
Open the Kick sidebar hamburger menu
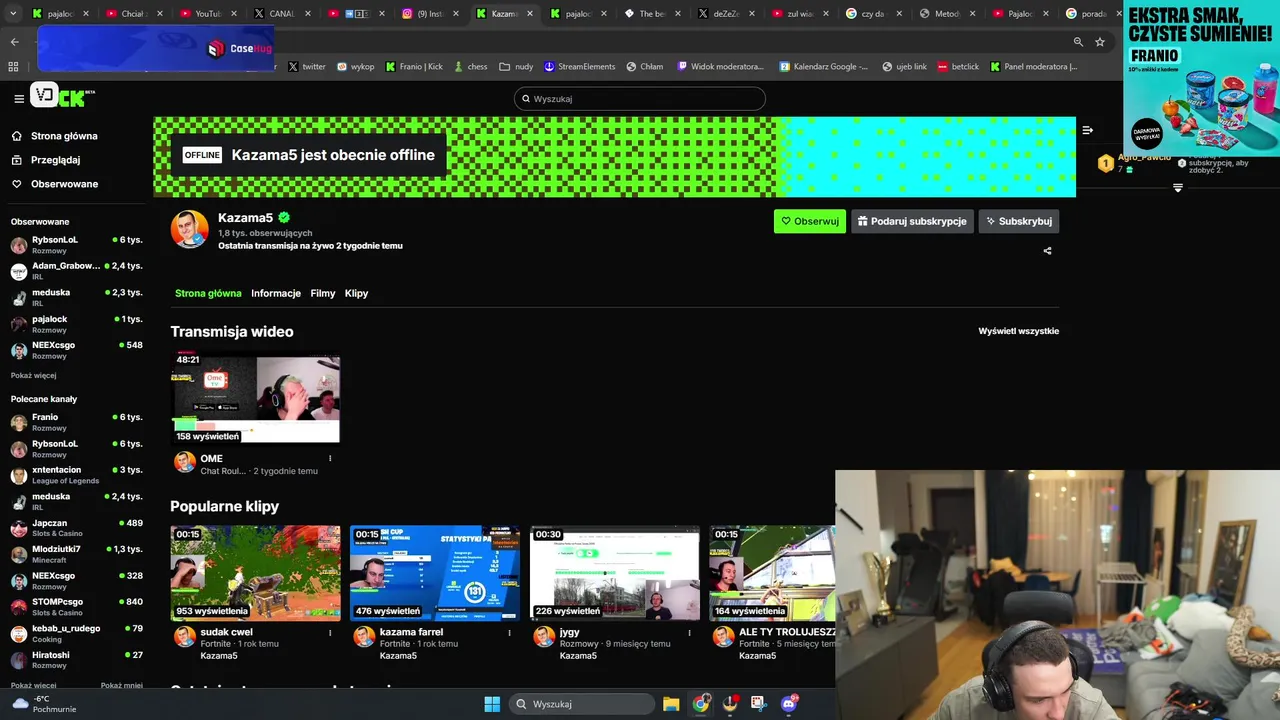click(18, 98)
